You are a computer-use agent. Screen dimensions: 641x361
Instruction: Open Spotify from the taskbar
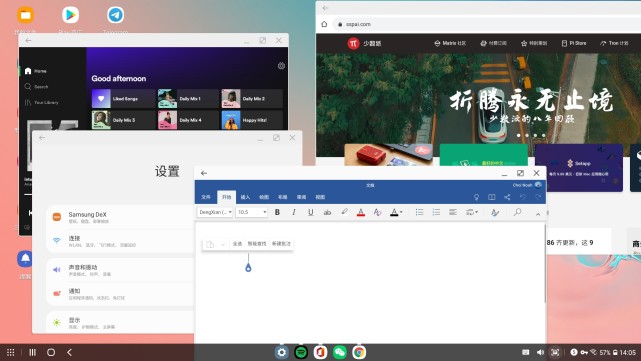pyautogui.click(x=301, y=352)
